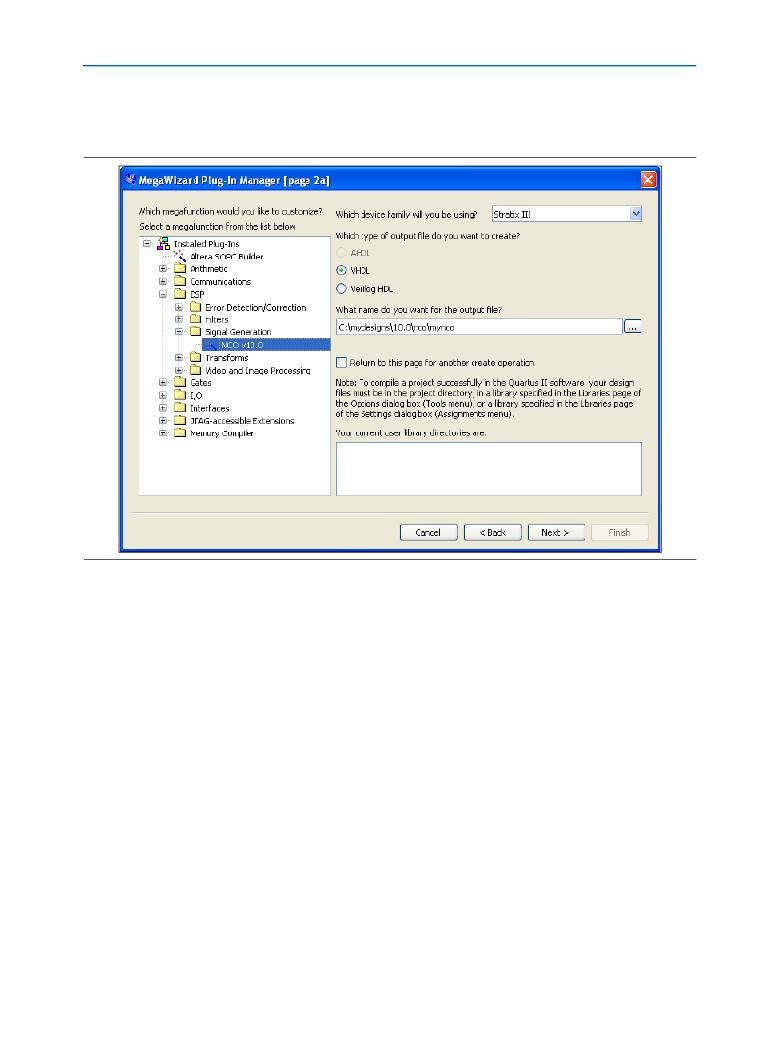The width and height of the screenshot is (780, 1038).
Task: Click the I/O folder icon
Action: click(x=179, y=395)
